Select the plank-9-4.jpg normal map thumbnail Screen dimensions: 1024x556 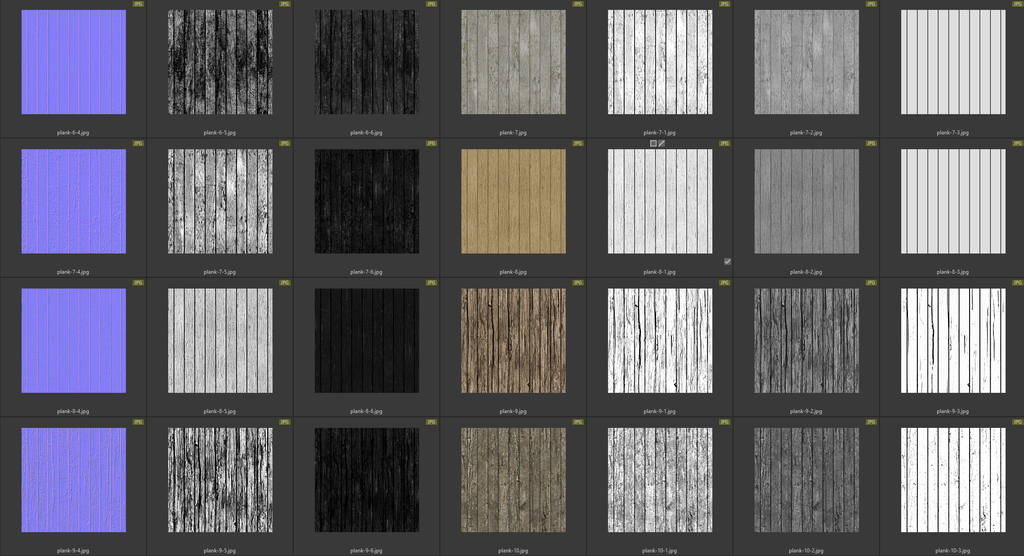click(73, 480)
